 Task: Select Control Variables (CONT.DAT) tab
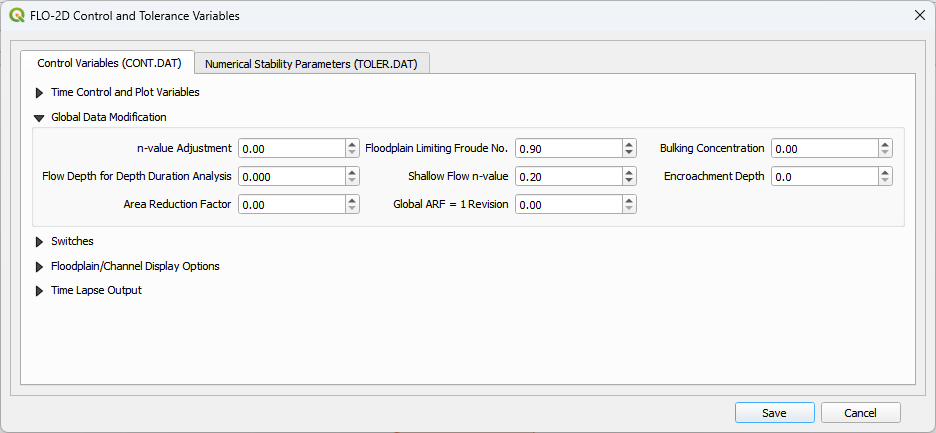click(x=108, y=62)
